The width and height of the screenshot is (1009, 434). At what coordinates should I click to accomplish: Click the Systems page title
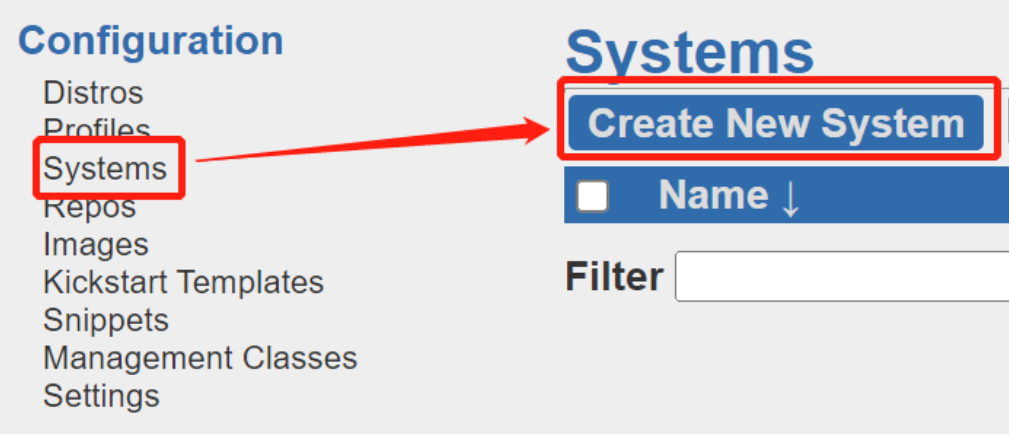click(x=689, y=52)
